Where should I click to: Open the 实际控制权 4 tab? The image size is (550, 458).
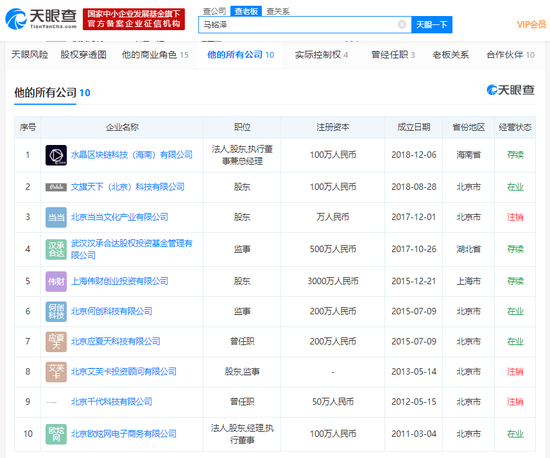[321, 55]
